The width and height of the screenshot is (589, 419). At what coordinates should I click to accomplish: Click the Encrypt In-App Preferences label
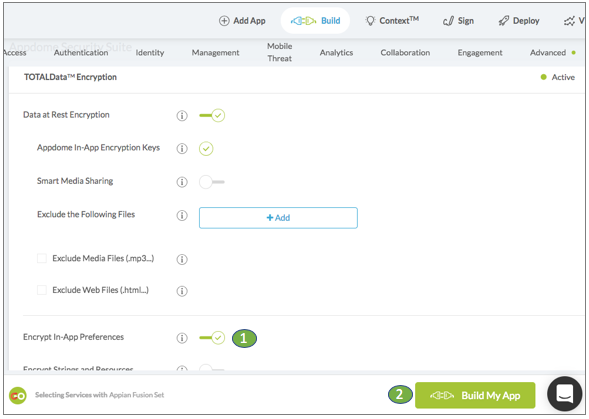[73, 337]
